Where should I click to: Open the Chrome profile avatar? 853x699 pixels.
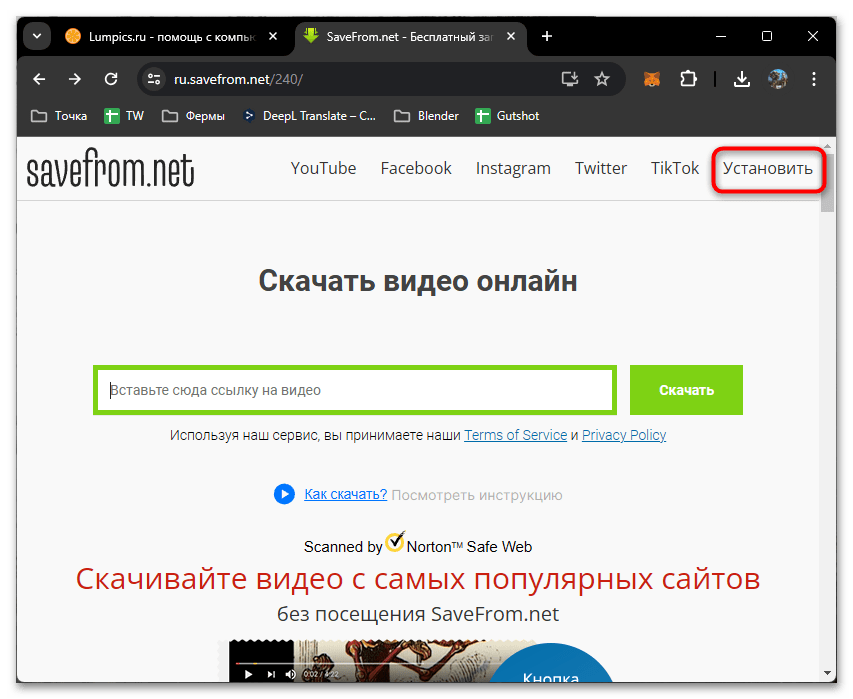tap(778, 78)
